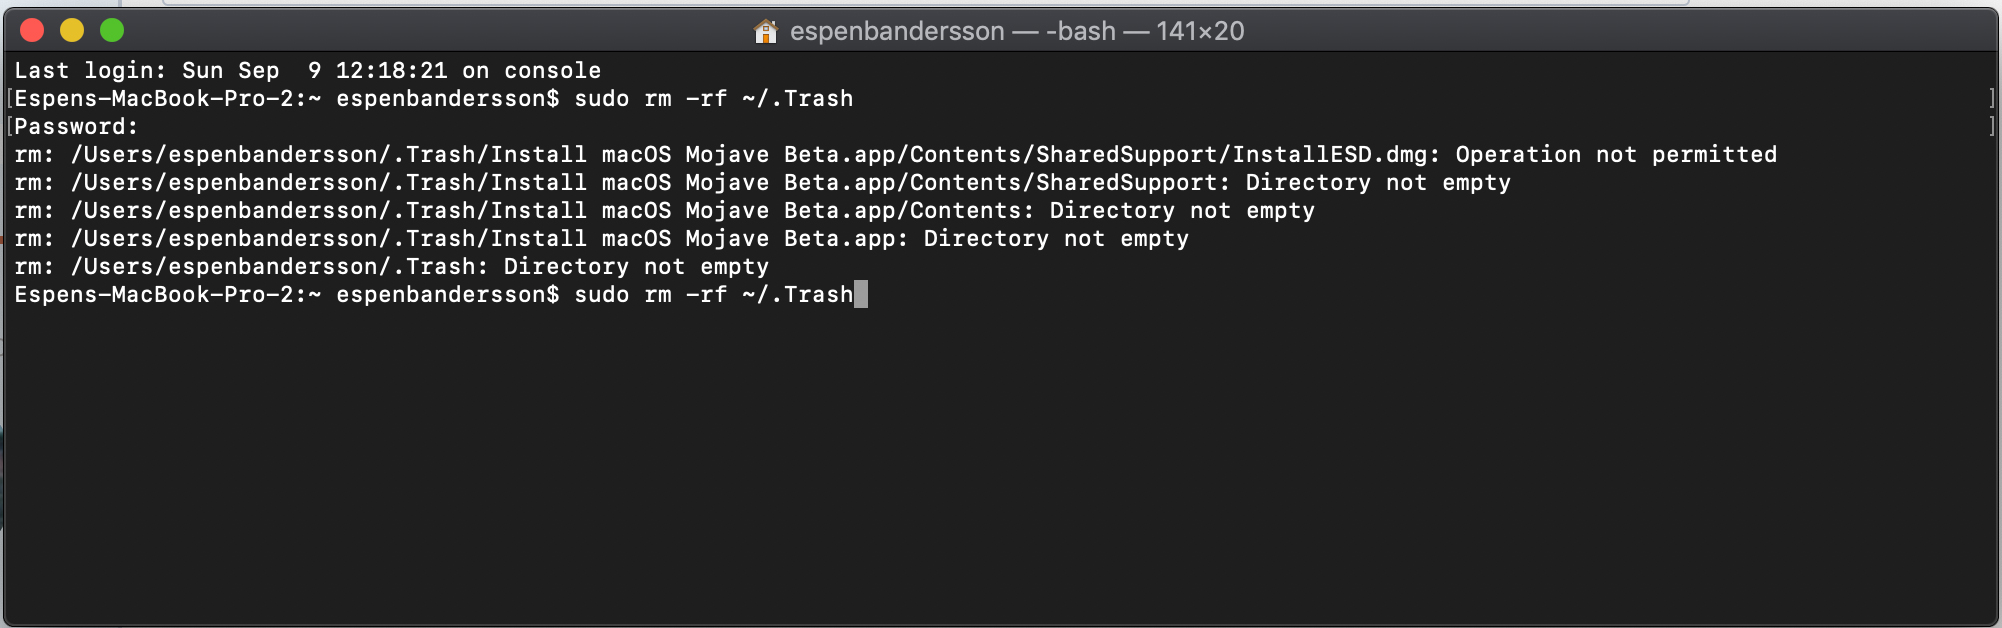
Task: Click the first sudo rm -rf command
Action: 714,98
